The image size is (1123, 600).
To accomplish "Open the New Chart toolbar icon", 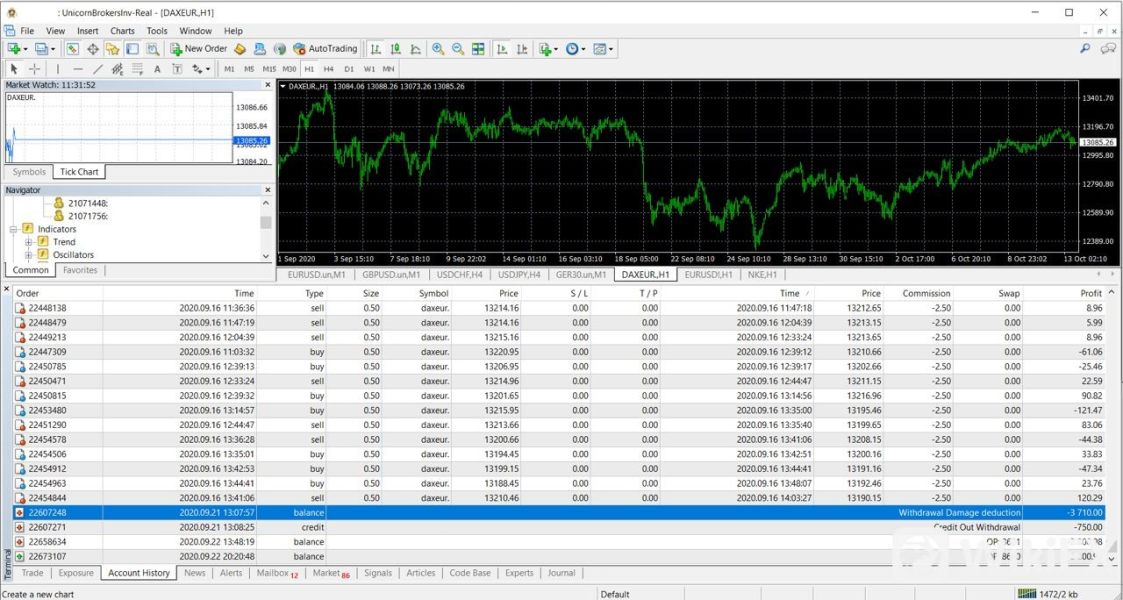I will pyautogui.click(x=14, y=49).
